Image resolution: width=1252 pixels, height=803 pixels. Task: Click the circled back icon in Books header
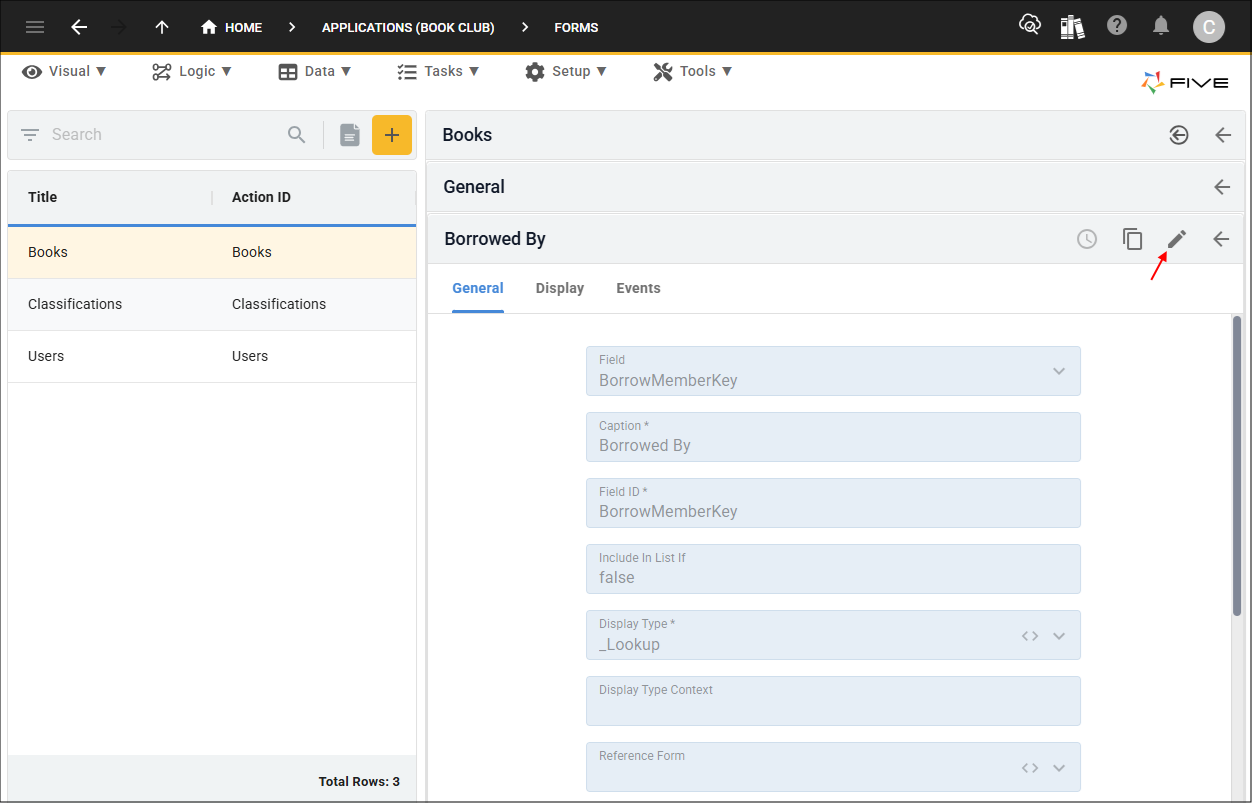click(x=1179, y=135)
